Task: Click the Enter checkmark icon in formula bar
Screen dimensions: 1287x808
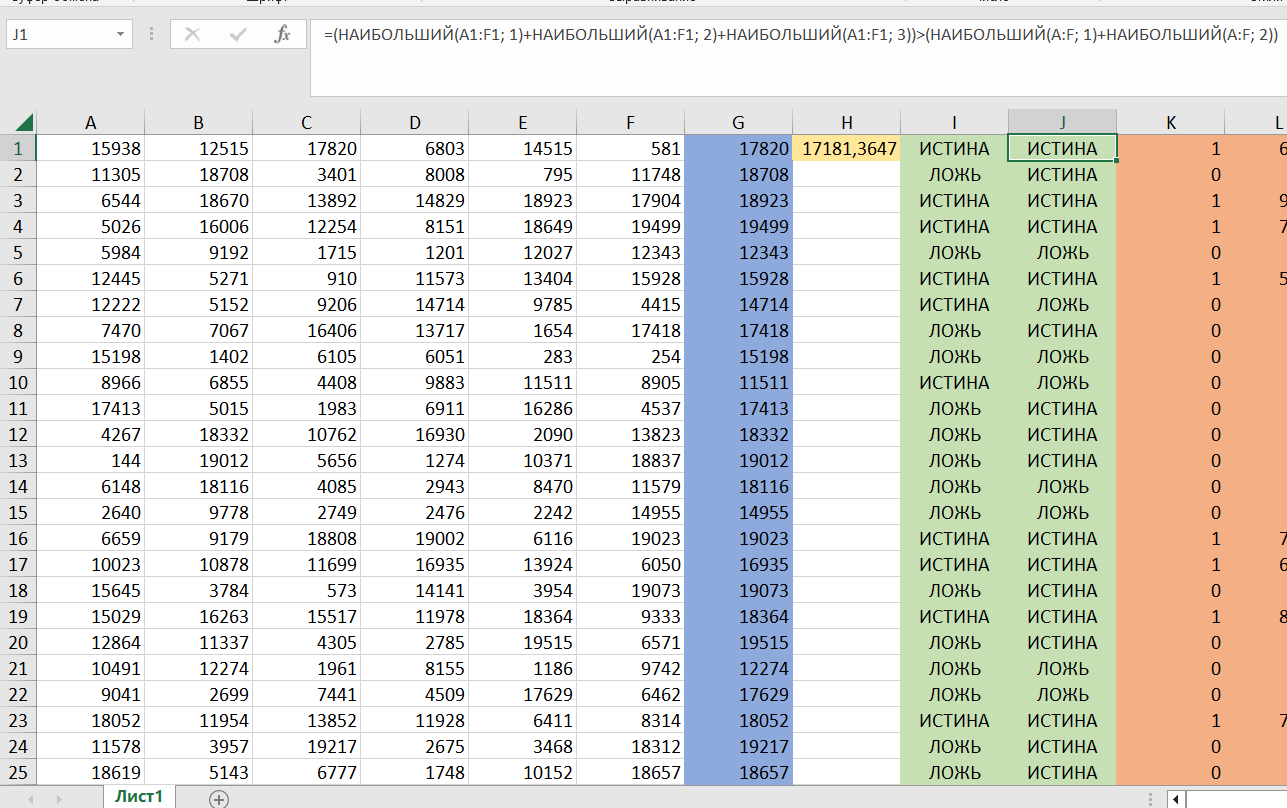Action: coord(238,34)
